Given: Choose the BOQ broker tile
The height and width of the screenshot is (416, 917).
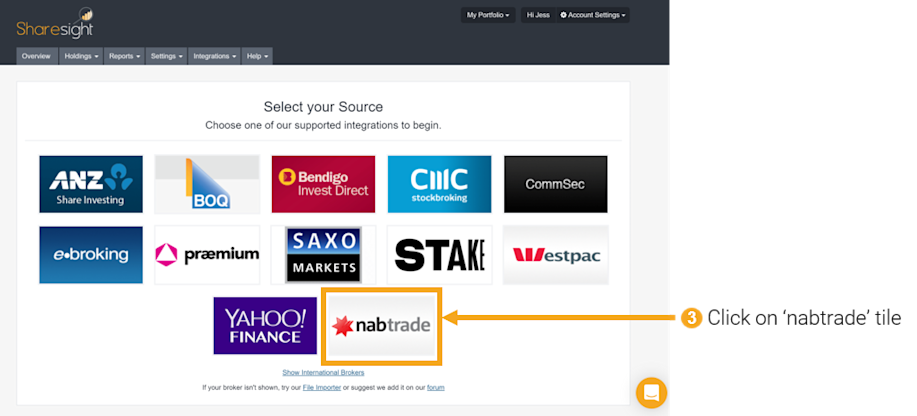Looking at the screenshot, I should 207,184.
